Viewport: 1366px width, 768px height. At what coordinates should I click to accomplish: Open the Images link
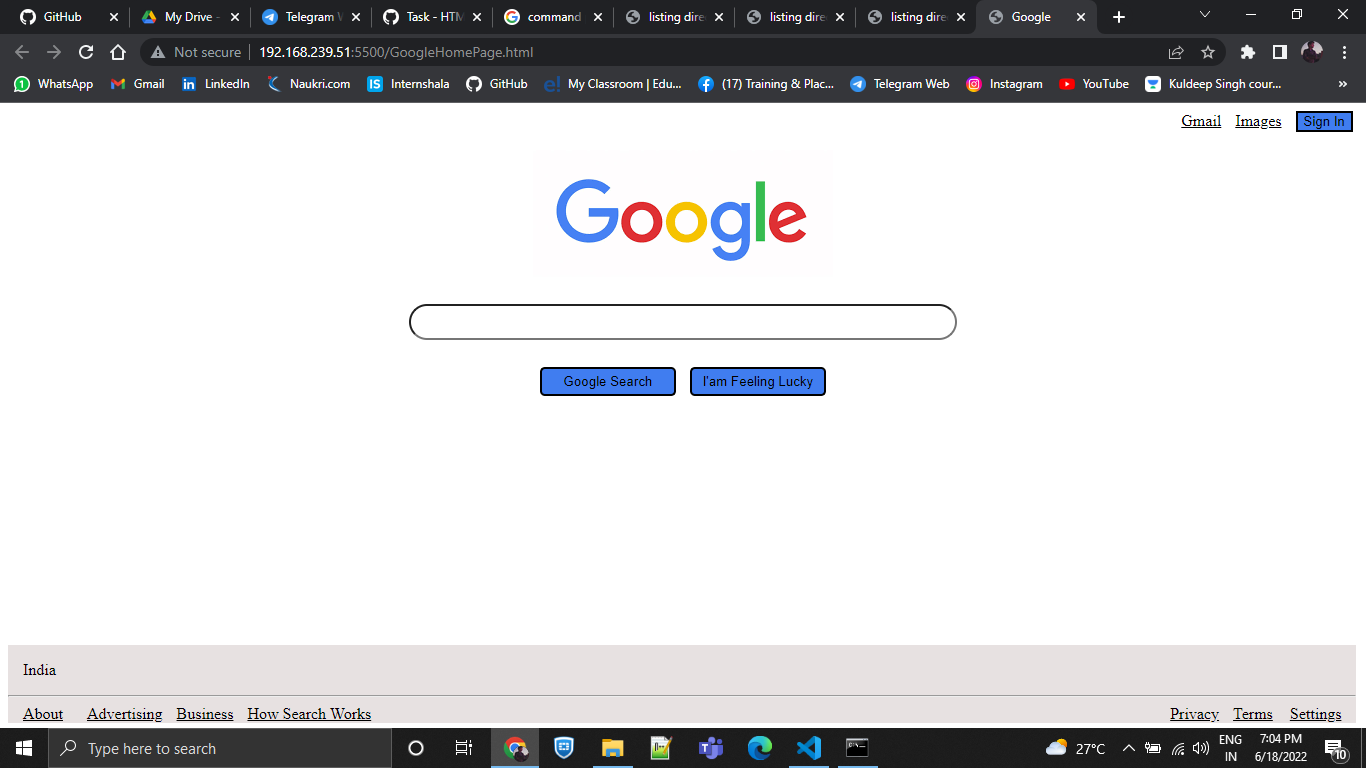point(1257,121)
